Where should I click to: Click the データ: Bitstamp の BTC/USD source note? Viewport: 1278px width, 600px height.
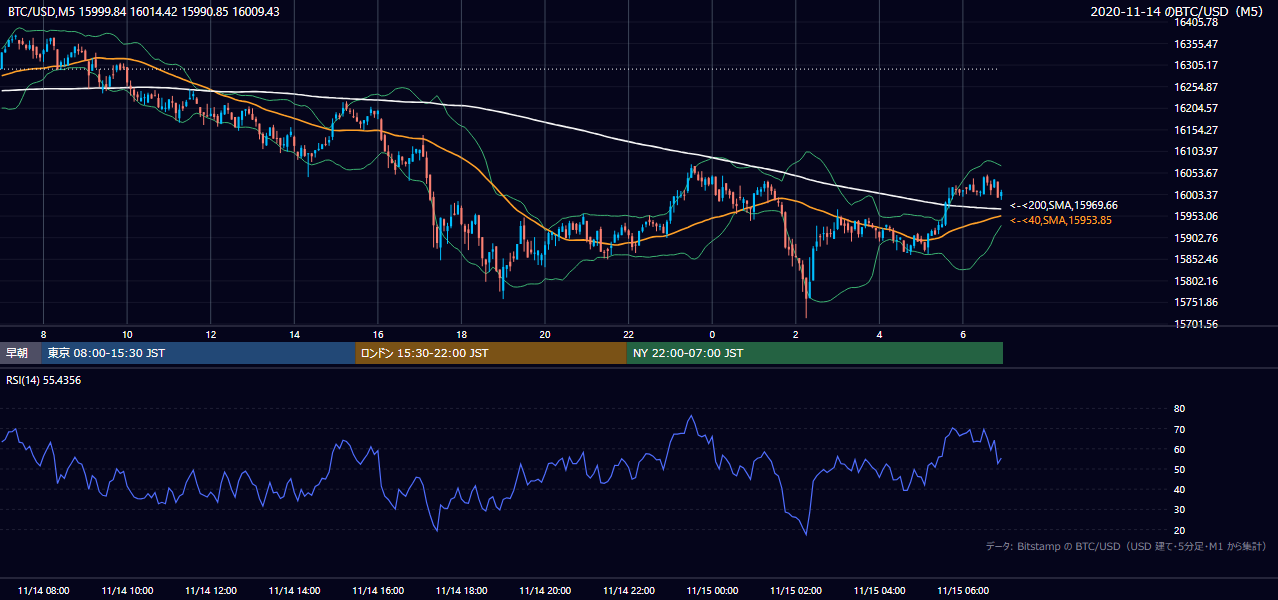(x=1126, y=546)
